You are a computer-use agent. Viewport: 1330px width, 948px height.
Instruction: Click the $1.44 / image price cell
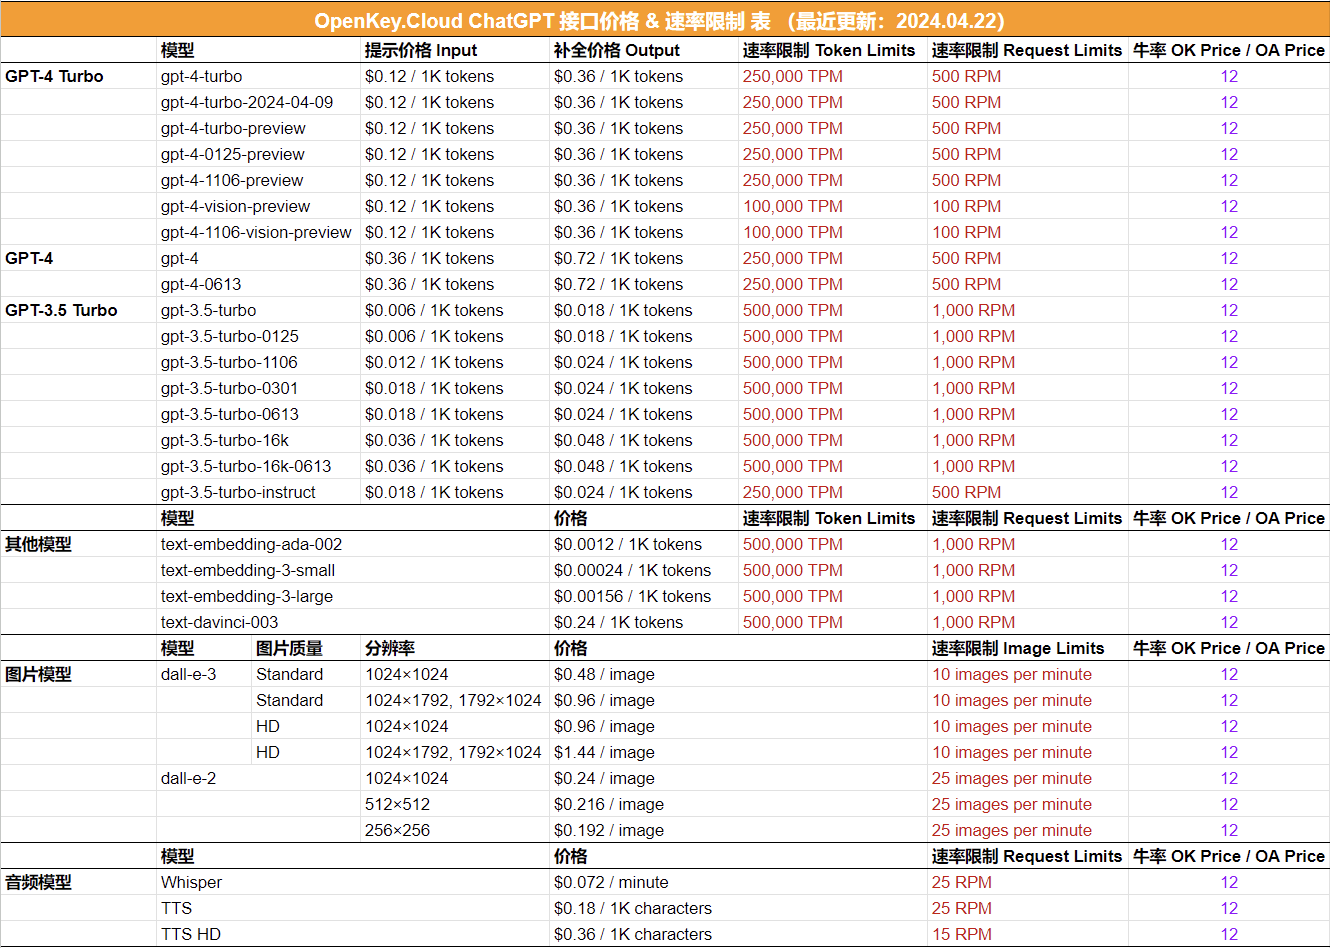(604, 752)
